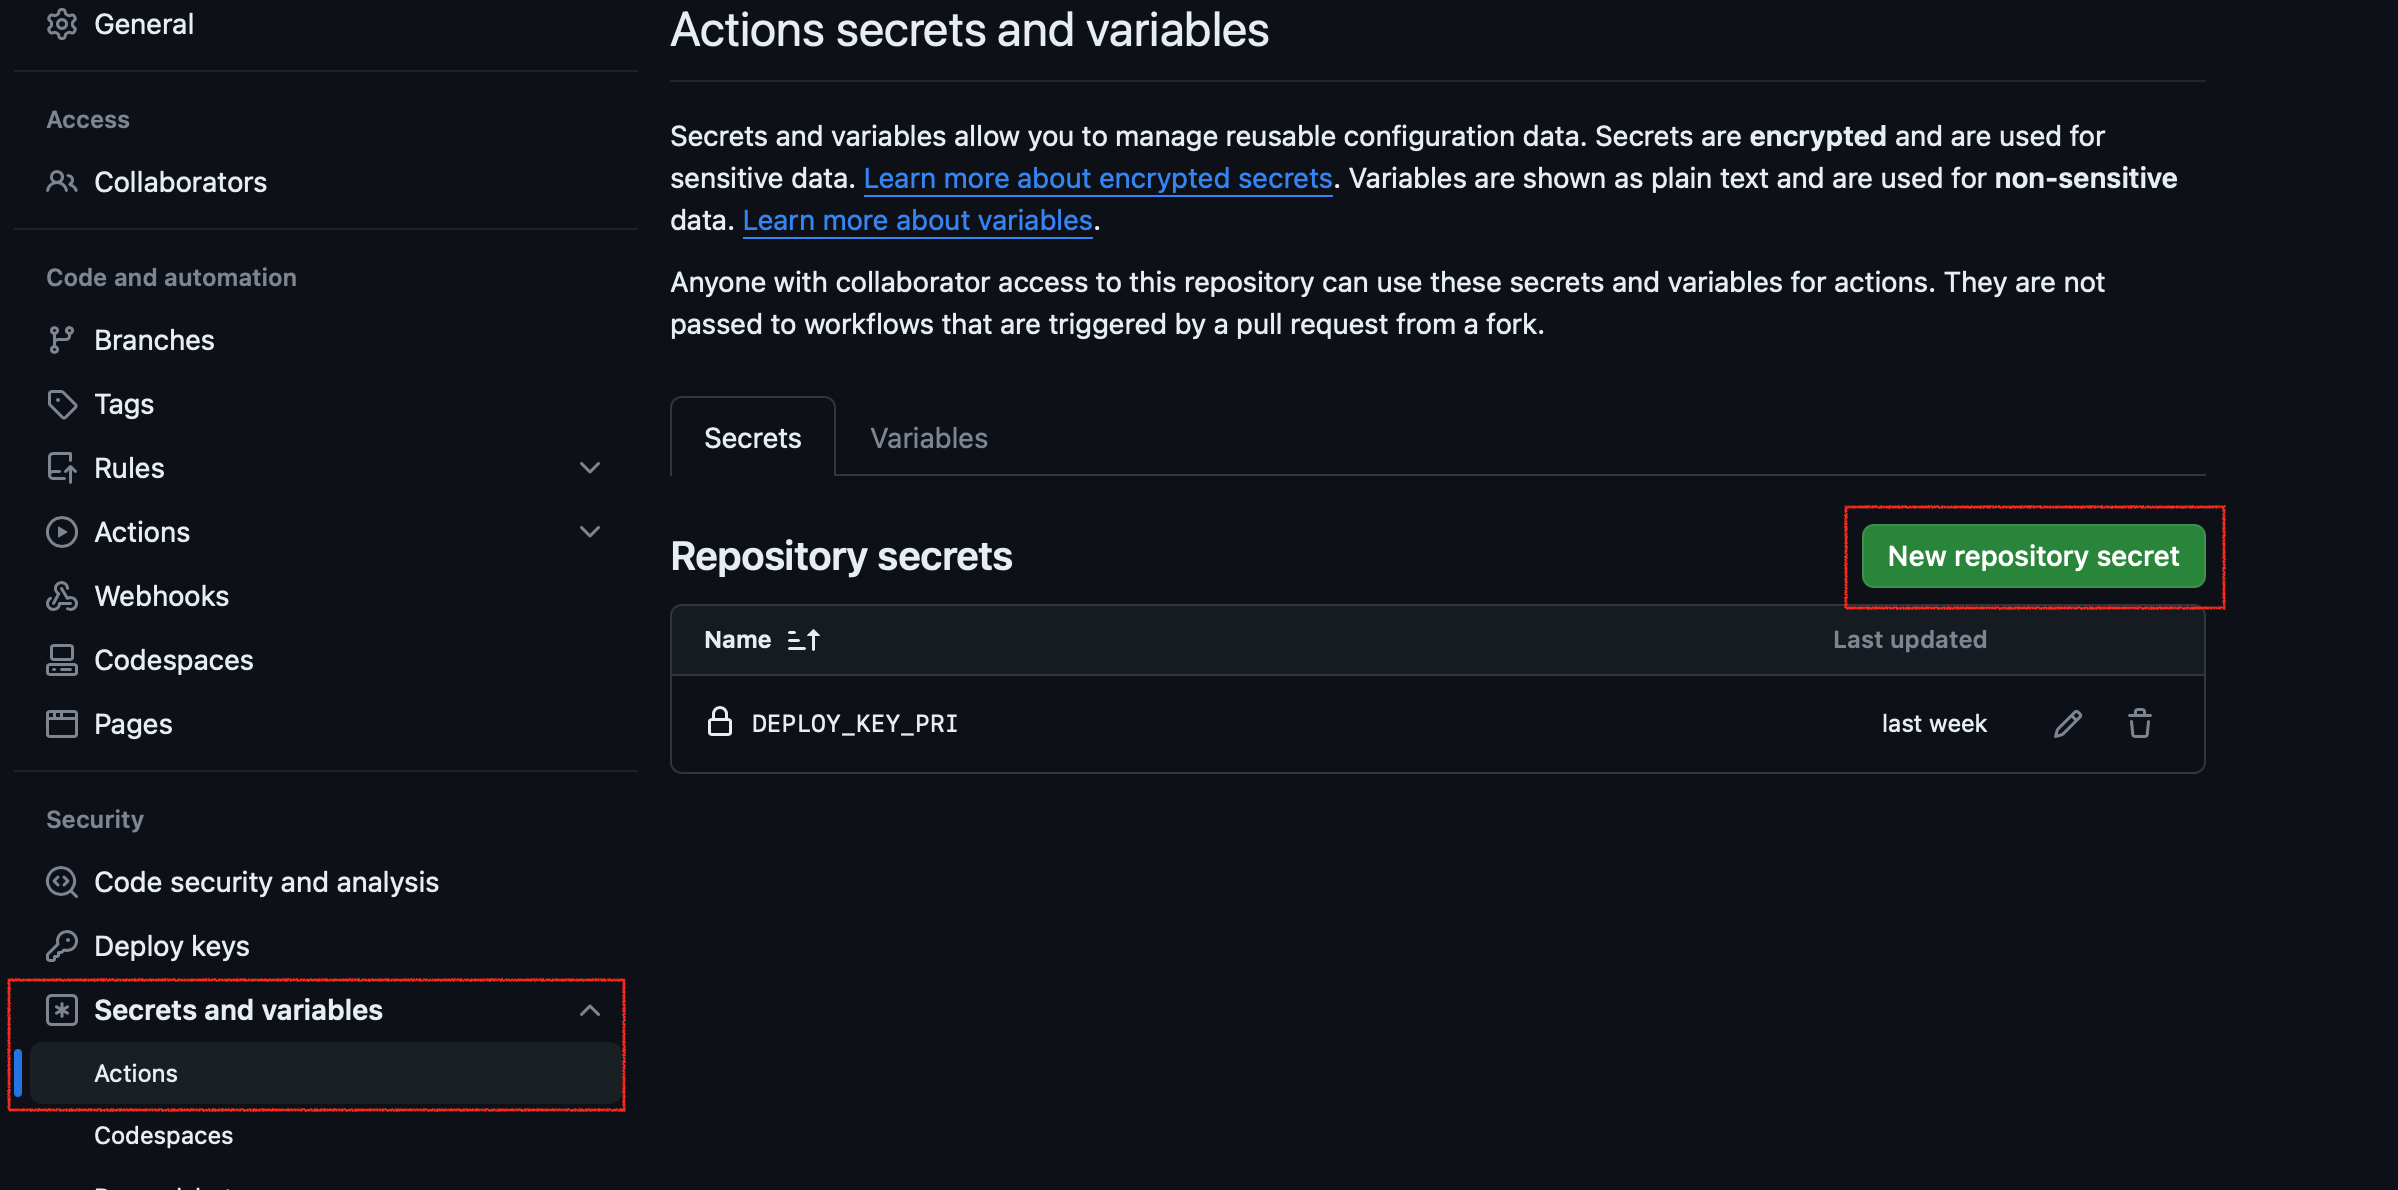Viewport: 2398px width, 1190px height.
Task: Click the Collaborators icon
Action: (61, 181)
